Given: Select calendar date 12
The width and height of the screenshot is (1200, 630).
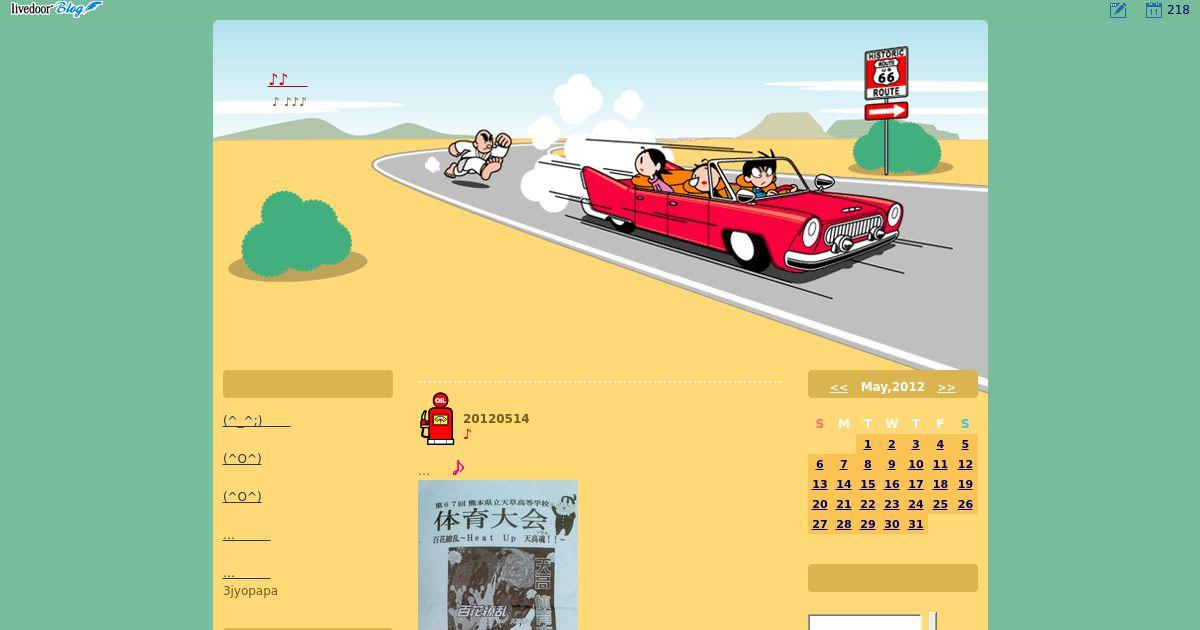Looking at the screenshot, I should 965,464.
